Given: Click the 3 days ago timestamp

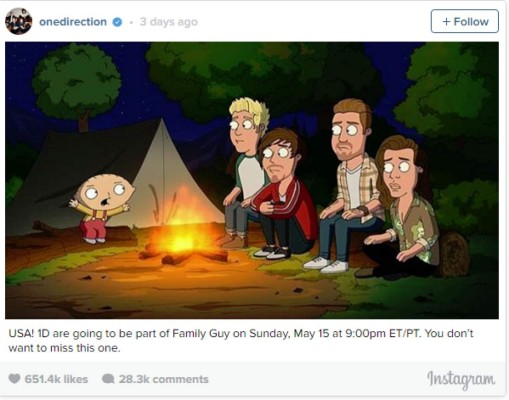Looking at the screenshot, I should point(169,22).
